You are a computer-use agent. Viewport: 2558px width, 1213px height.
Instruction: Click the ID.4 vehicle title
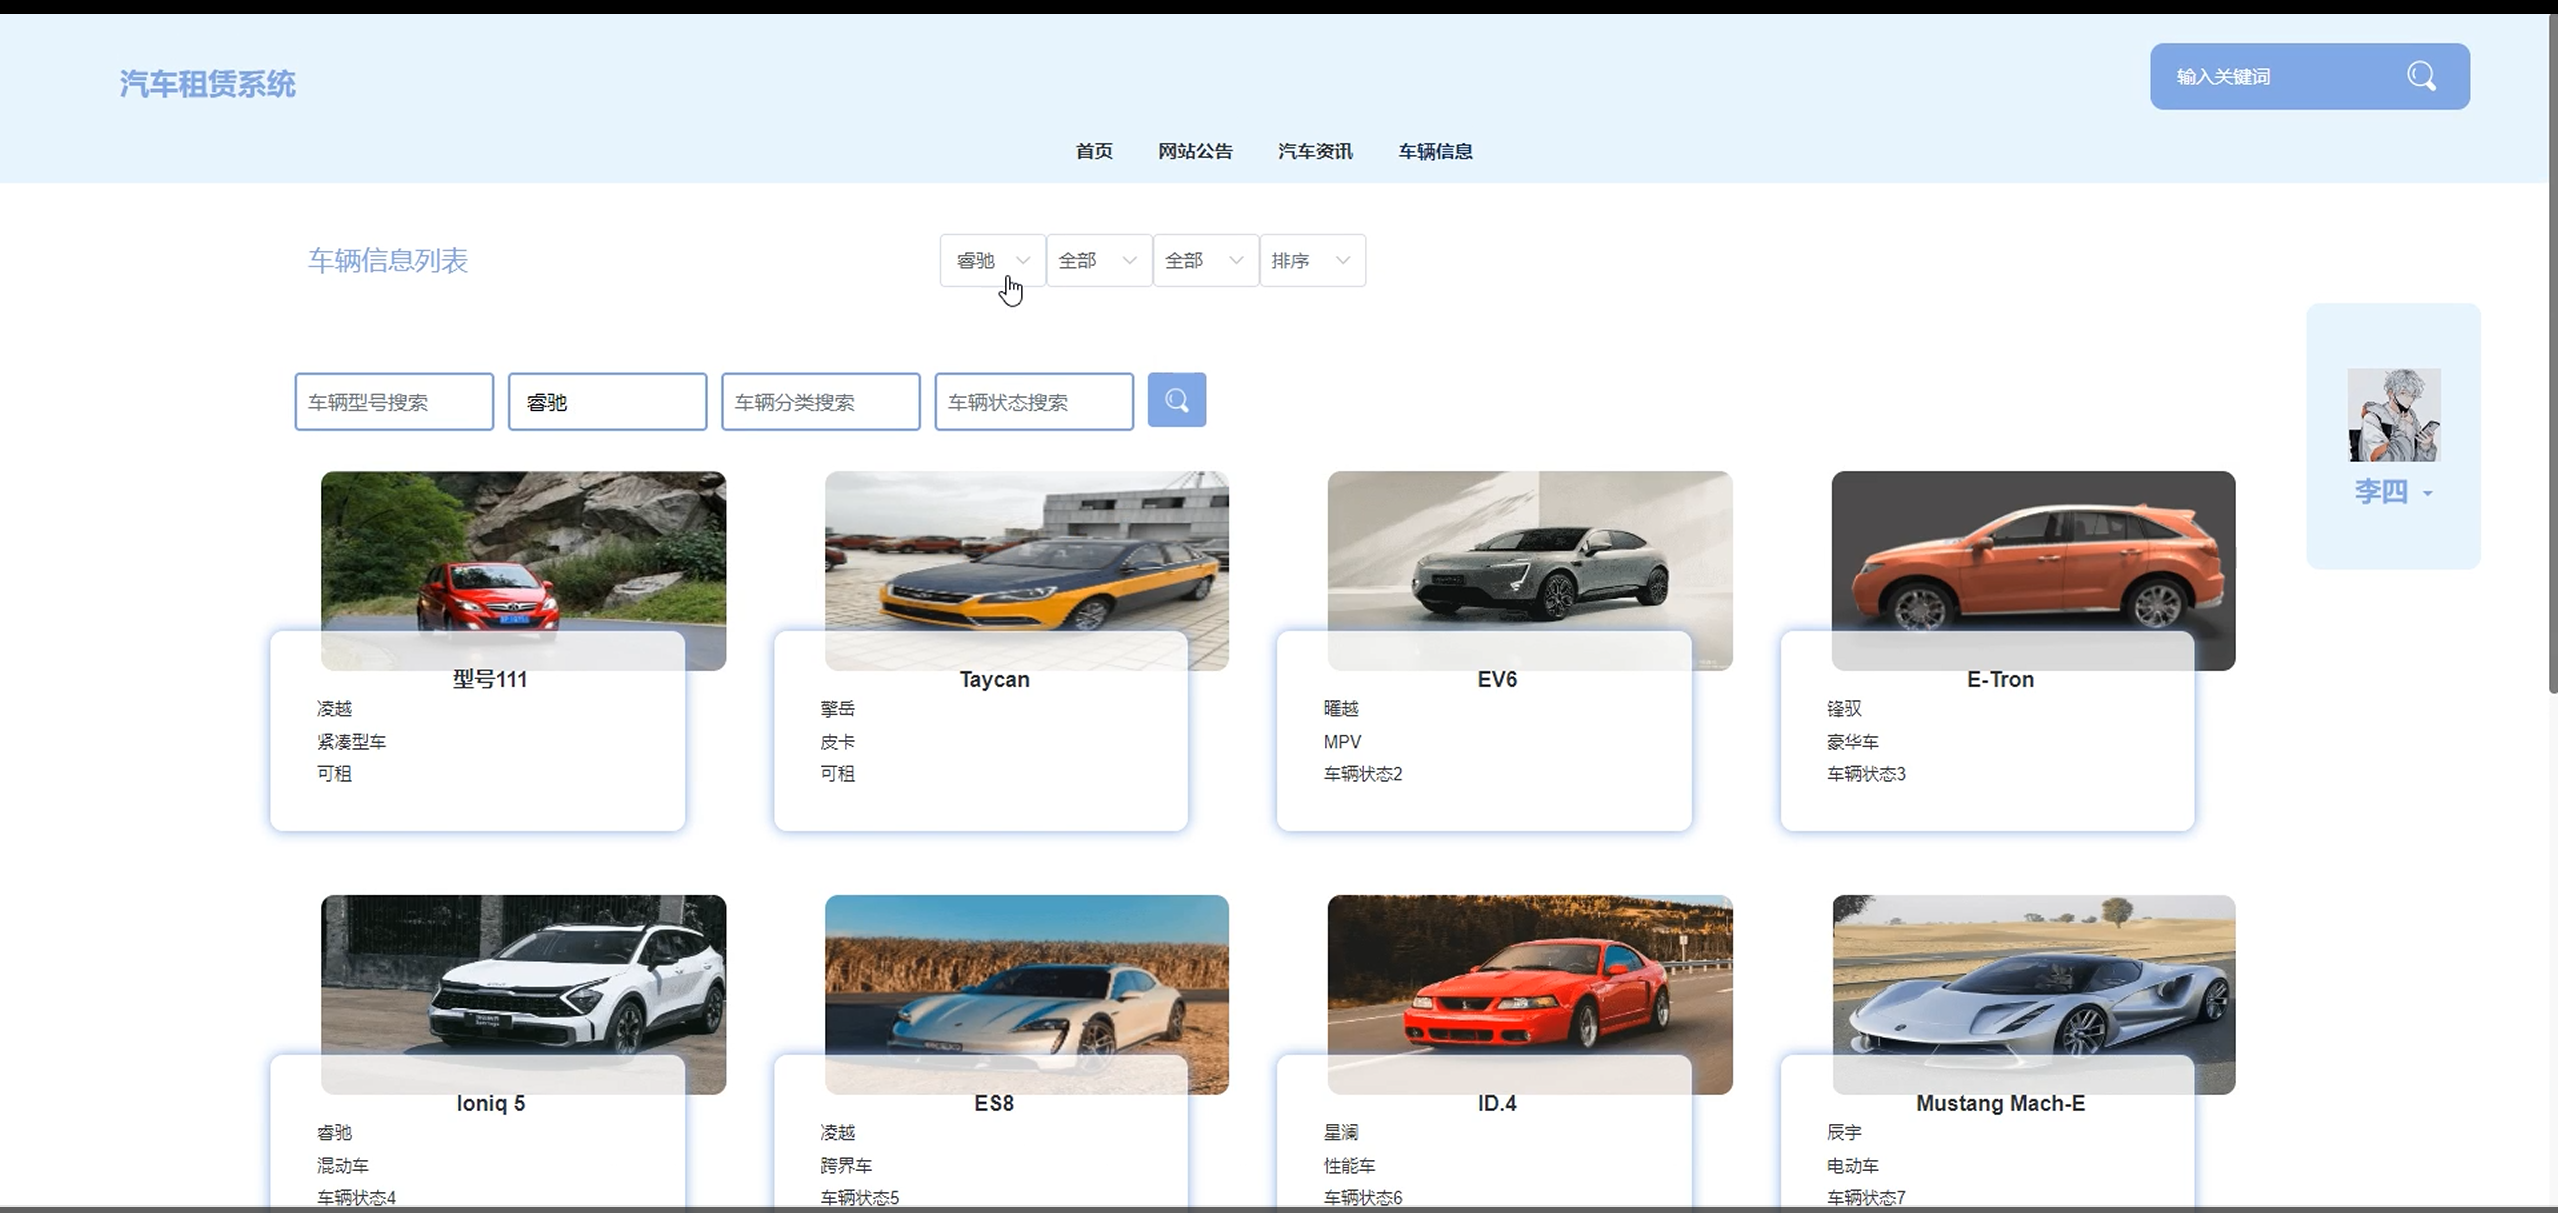[1497, 1103]
